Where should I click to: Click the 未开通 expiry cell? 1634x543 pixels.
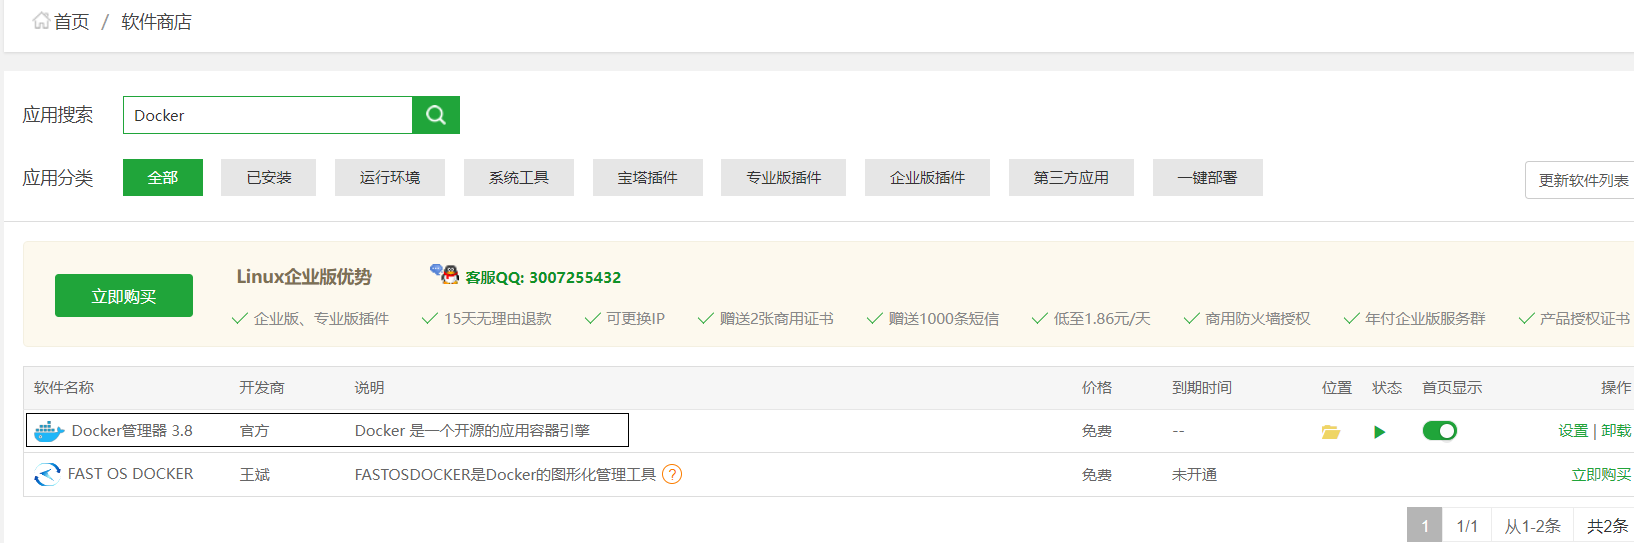1194,475
